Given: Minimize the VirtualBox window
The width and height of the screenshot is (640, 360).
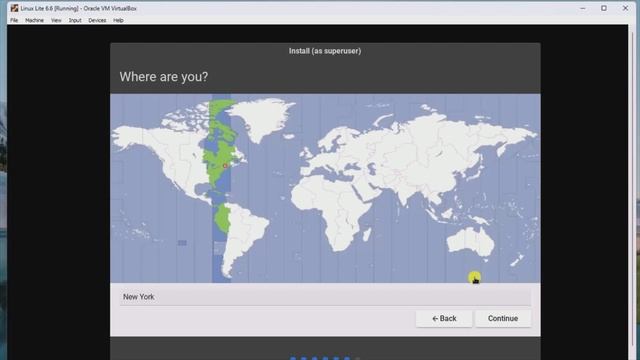Looking at the screenshot, I should point(583,8).
